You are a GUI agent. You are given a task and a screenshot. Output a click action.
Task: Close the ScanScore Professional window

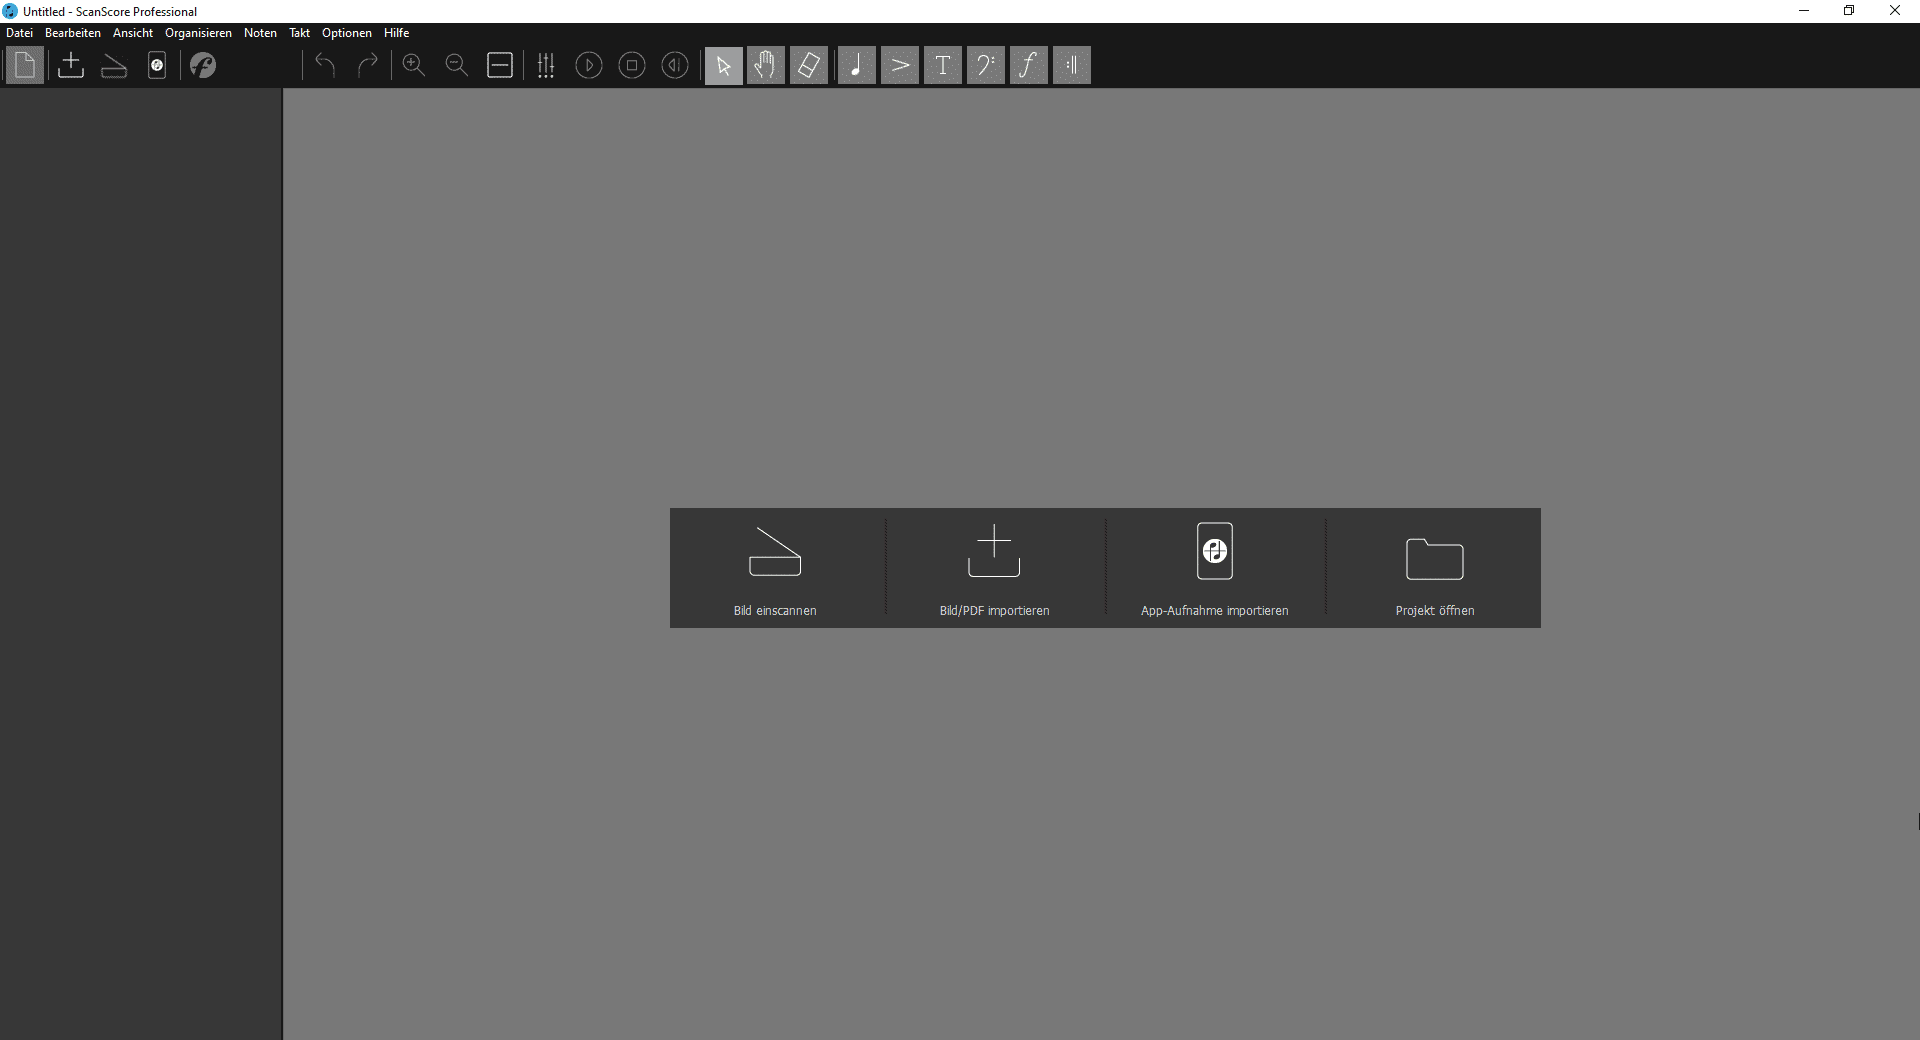(1895, 11)
